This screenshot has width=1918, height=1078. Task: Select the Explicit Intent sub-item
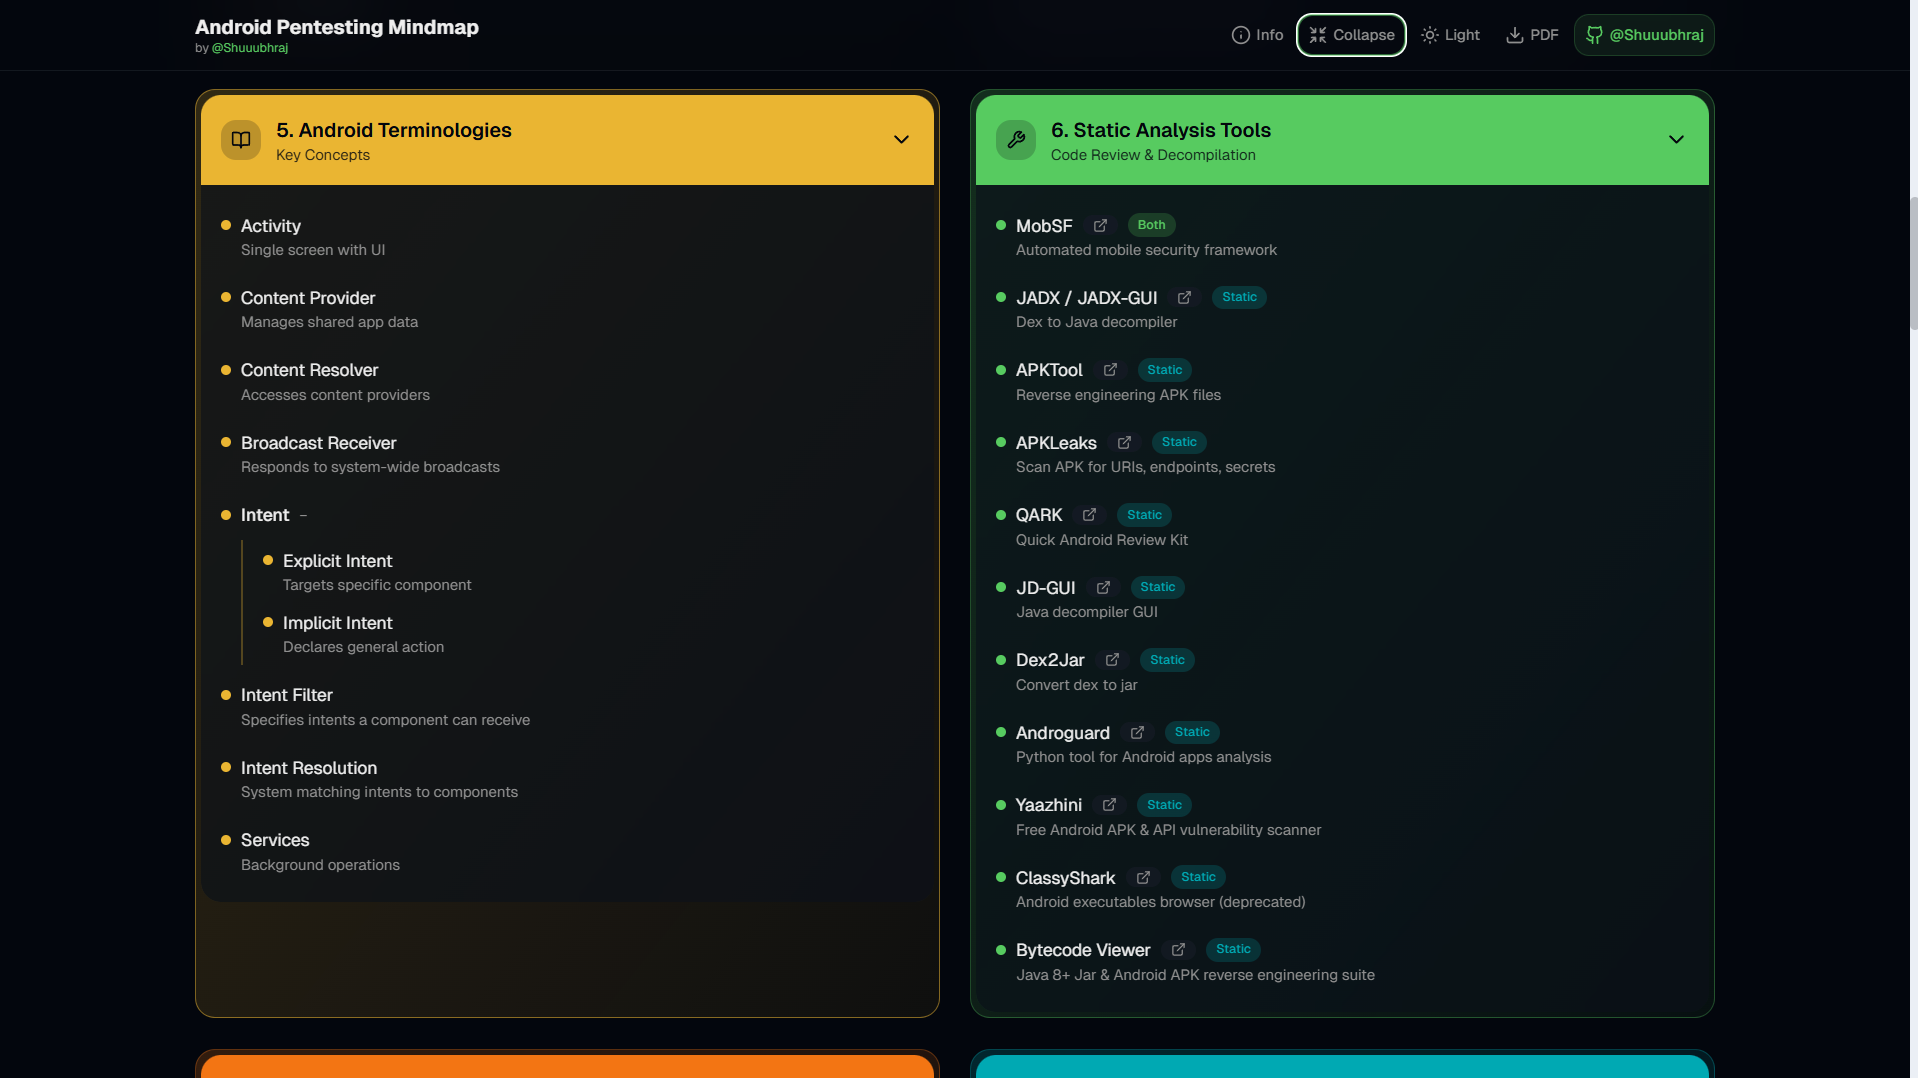tap(337, 561)
